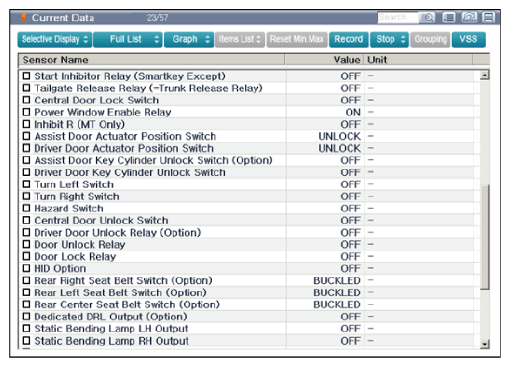Click the search magnifier icon
Screen dimensions: 510x367
click(427, 17)
